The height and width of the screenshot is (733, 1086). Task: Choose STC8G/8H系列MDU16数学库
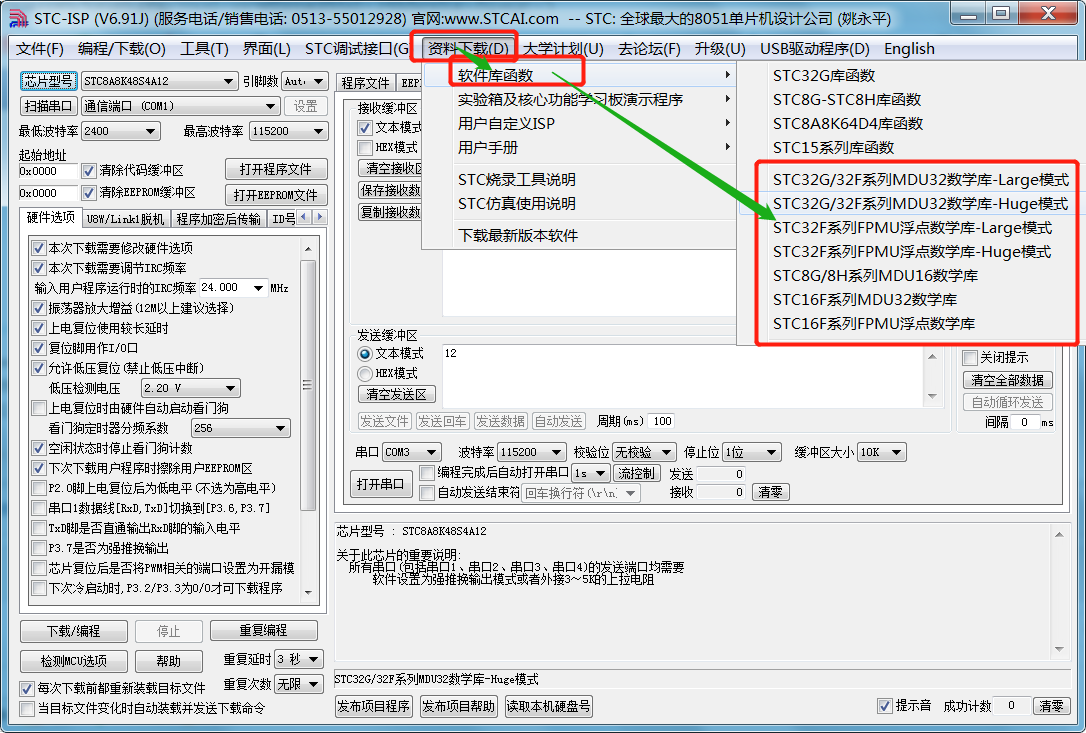(875, 276)
